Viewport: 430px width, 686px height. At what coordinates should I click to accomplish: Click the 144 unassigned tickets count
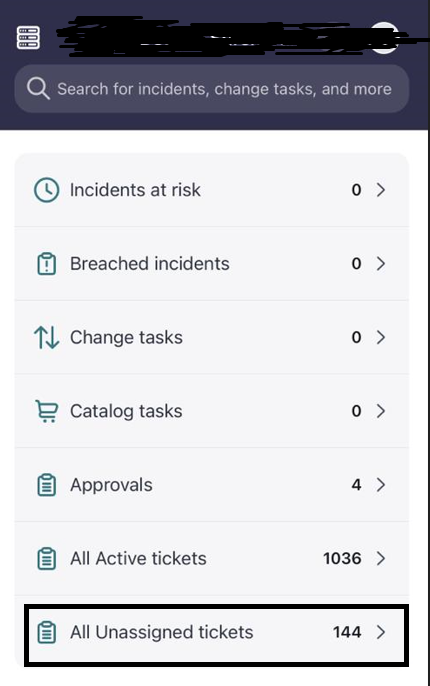click(347, 632)
